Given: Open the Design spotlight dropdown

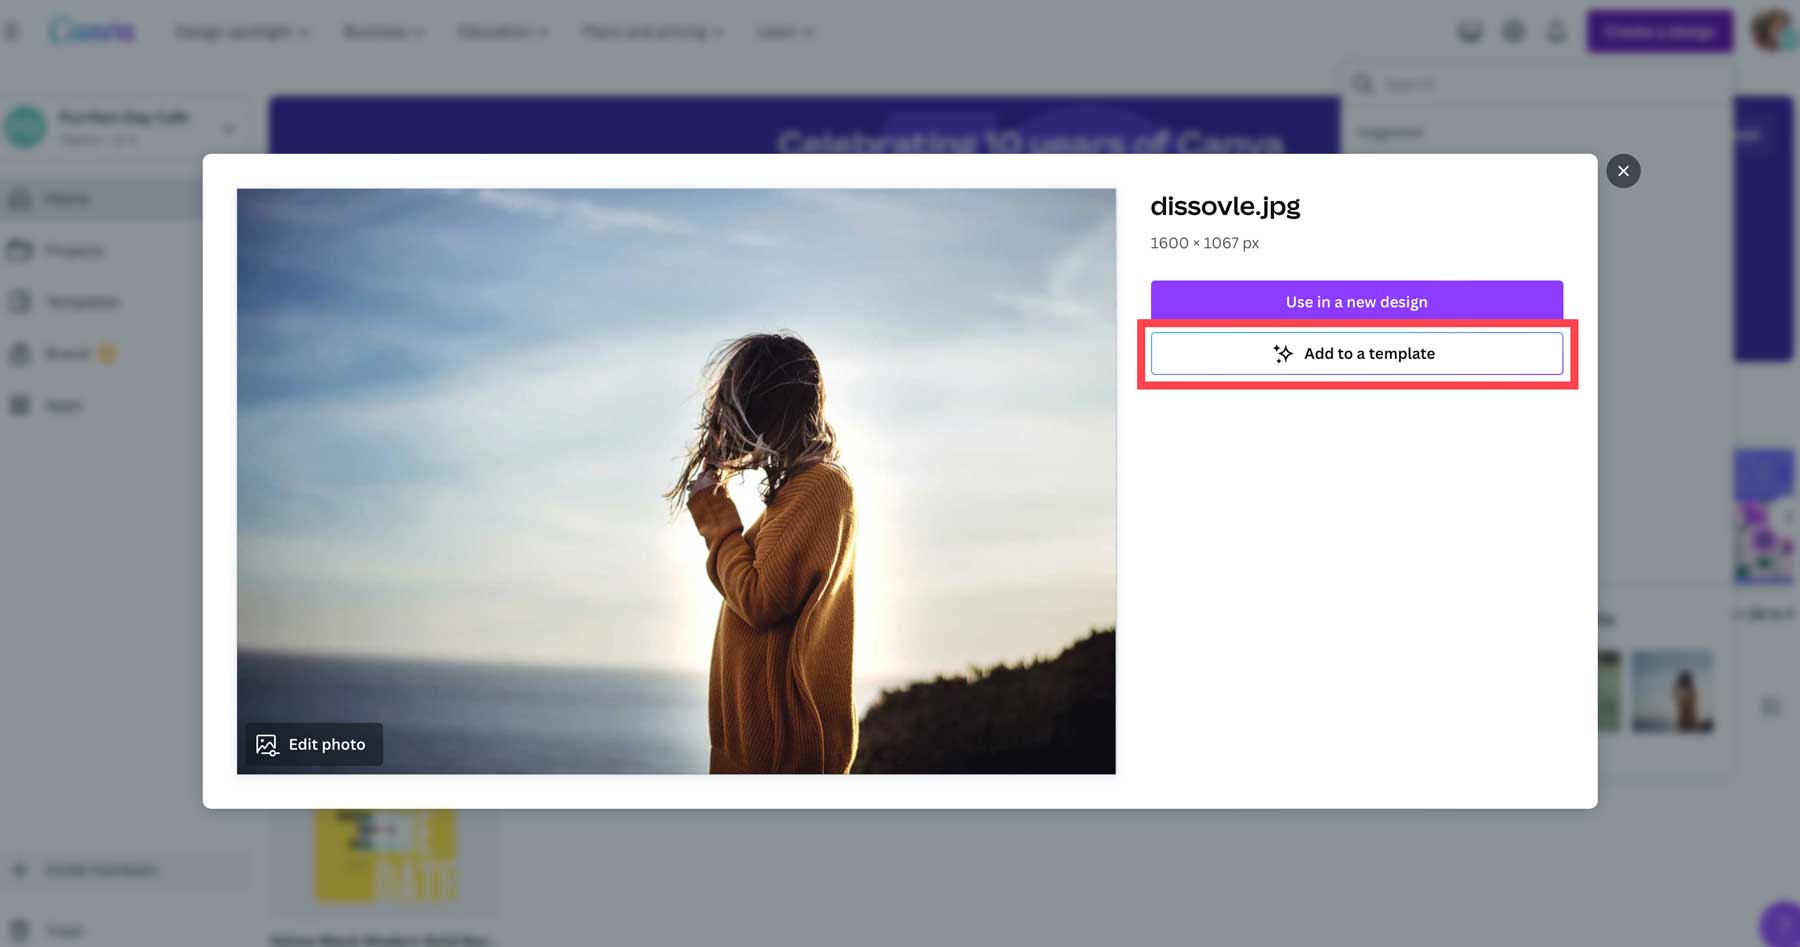Looking at the screenshot, I should 241,31.
